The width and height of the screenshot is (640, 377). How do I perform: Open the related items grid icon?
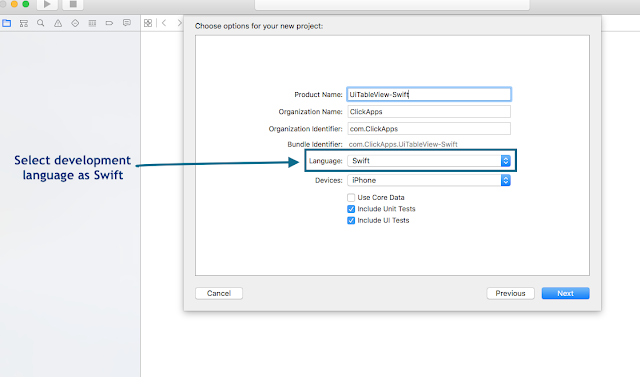pos(148,23)
